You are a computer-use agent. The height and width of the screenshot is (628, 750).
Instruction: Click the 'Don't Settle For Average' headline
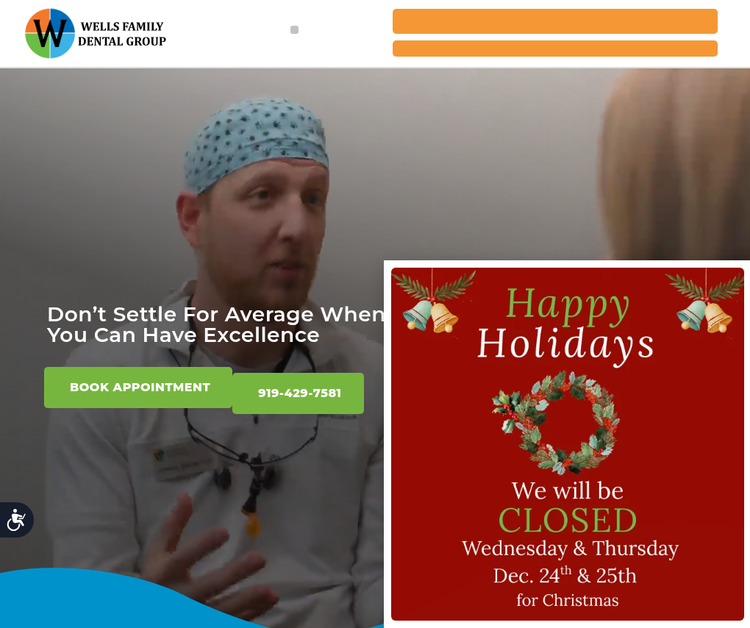click(x=215, y=325)
